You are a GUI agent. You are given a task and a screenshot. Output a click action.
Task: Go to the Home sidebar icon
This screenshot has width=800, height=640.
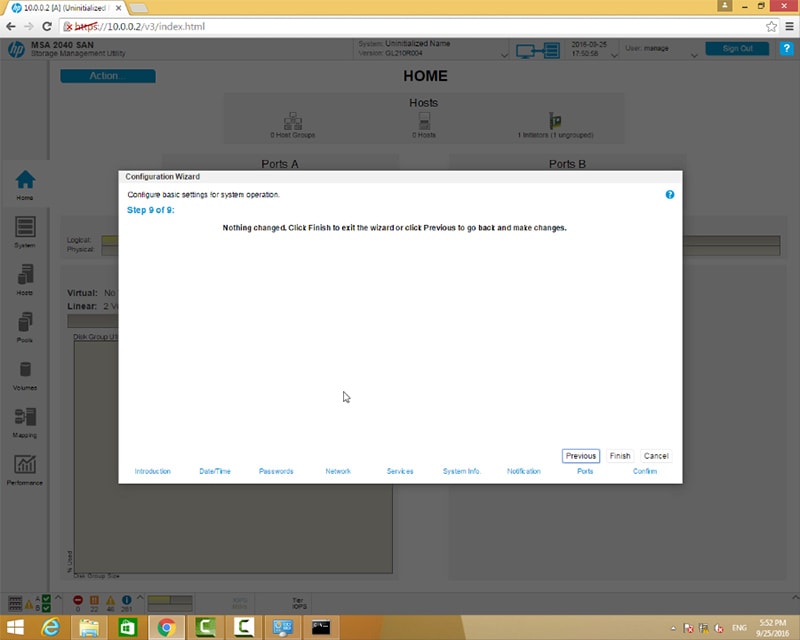click(x=25, y=184)
